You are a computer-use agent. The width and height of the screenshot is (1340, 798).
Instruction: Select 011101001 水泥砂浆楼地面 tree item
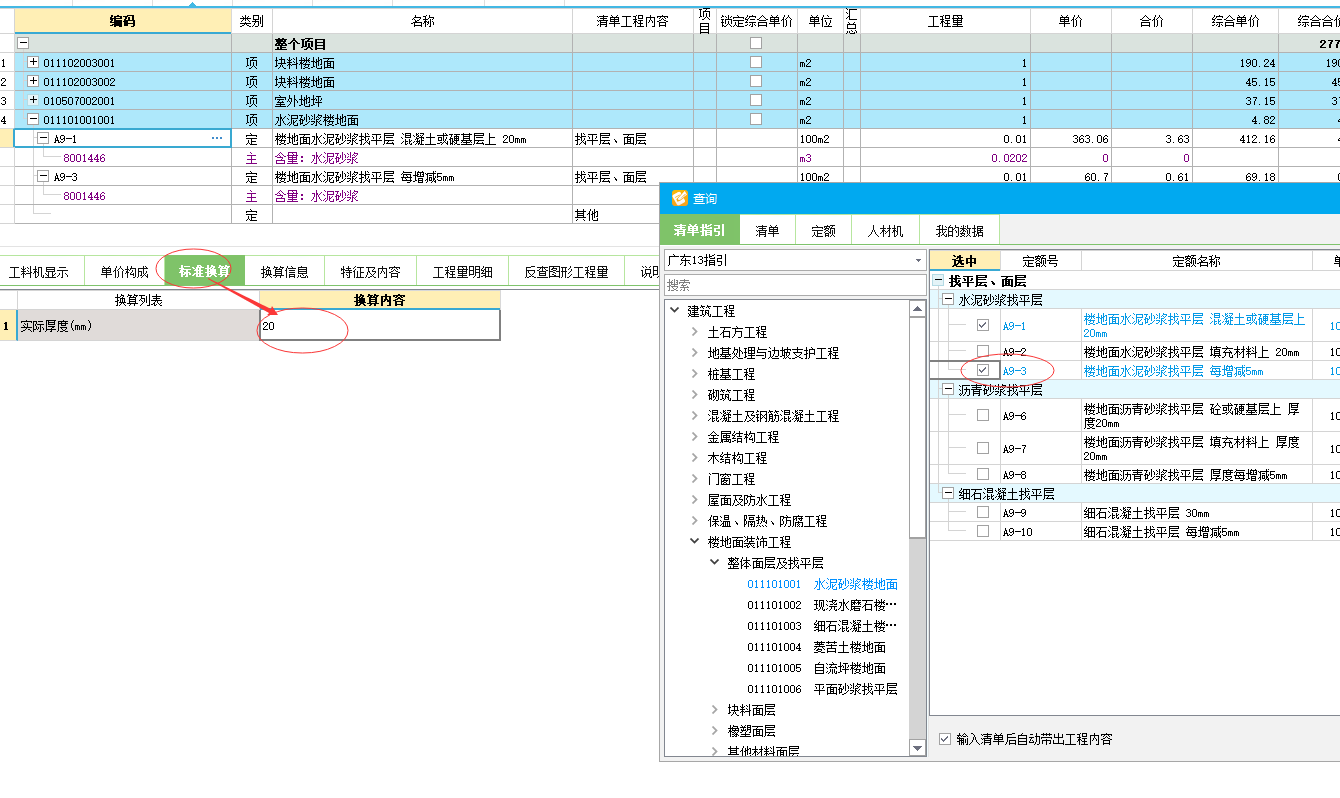pos(822,584)
